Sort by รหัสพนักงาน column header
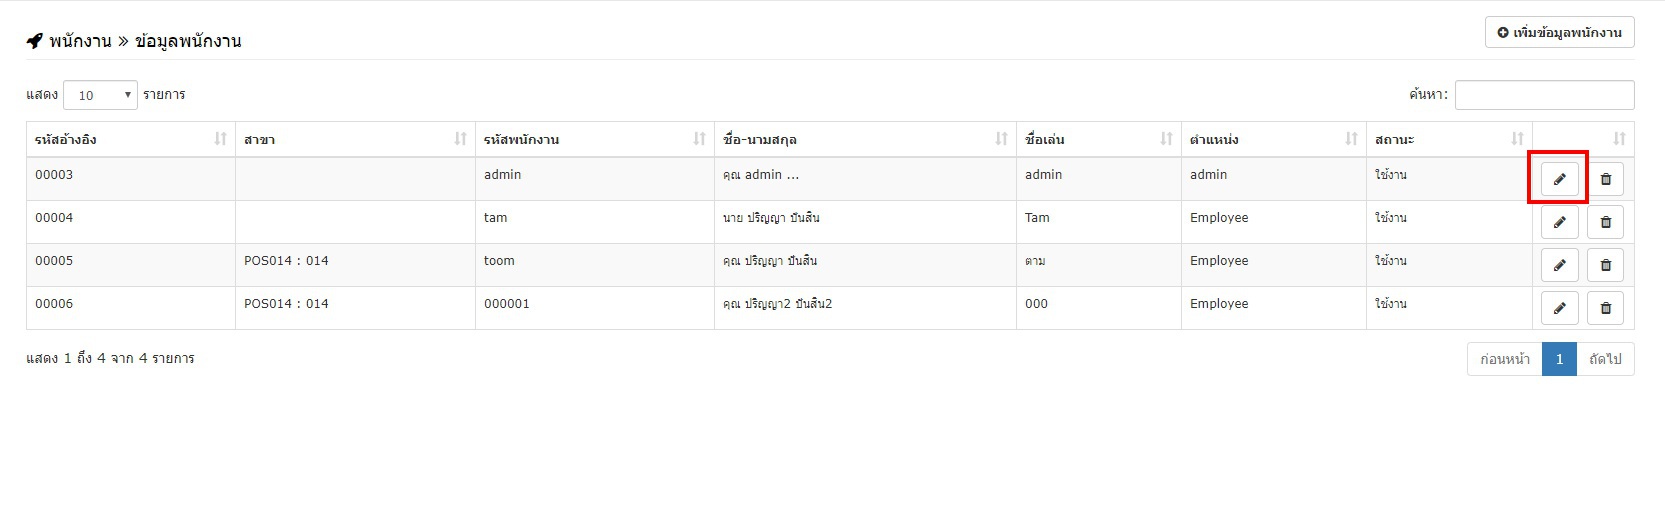Image resolution: width=1665 pixels, height=524 pixels. click(595, 139)
